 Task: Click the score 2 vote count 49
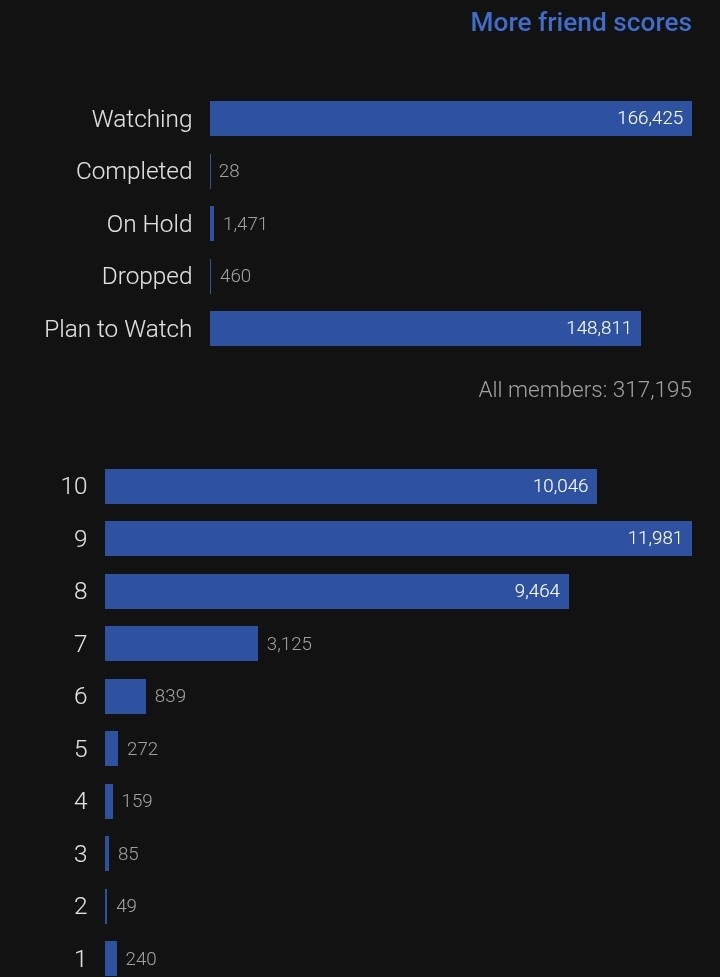coord(126,906)
